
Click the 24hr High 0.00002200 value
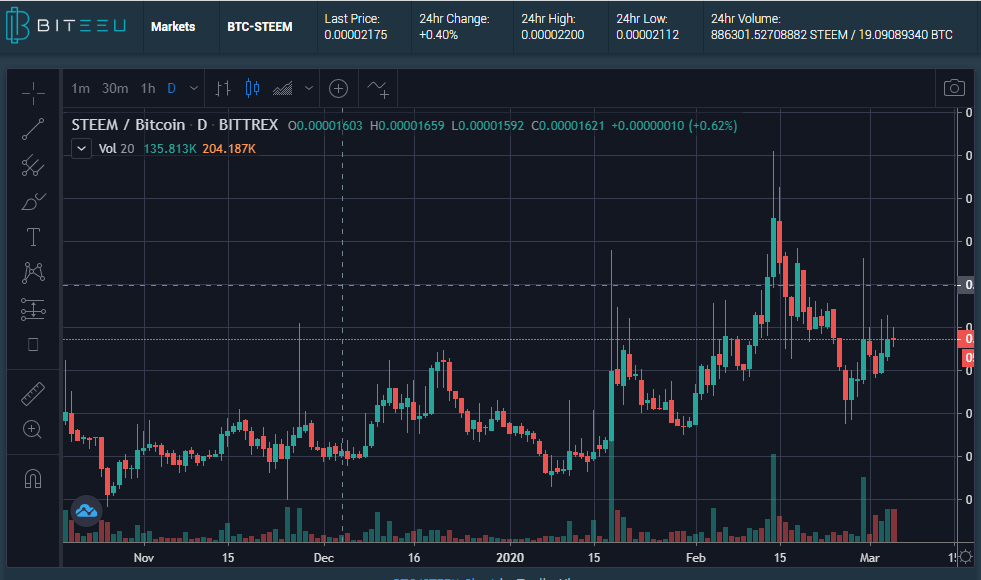pyautogui.click(x=552, y=35)
